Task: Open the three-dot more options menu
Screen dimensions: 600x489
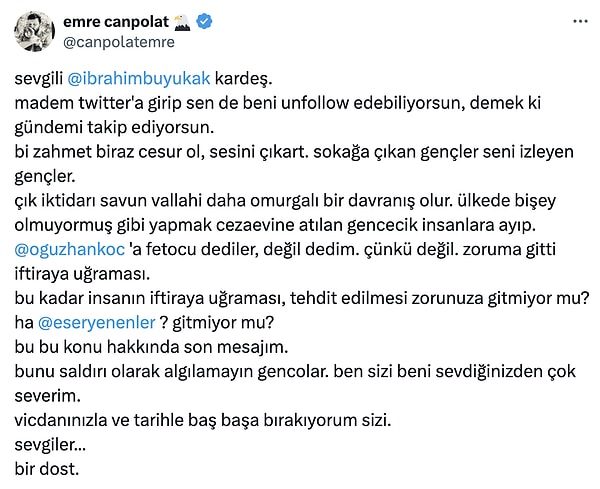Action: 580,22
